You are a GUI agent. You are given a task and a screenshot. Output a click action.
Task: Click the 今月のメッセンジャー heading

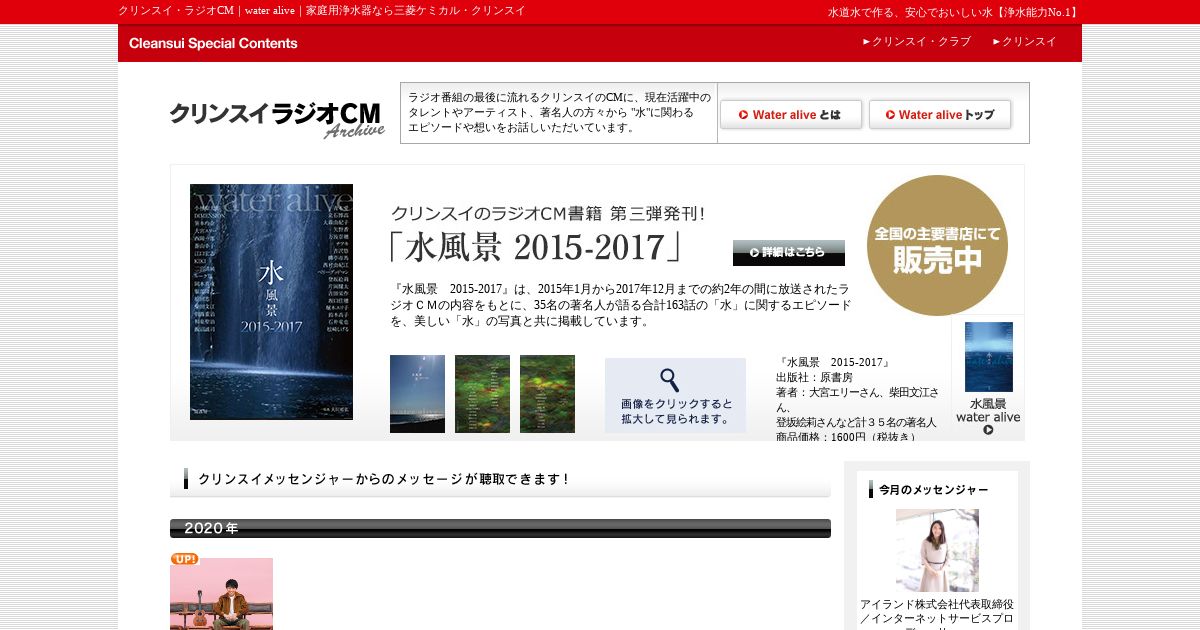tap(934, 490)
